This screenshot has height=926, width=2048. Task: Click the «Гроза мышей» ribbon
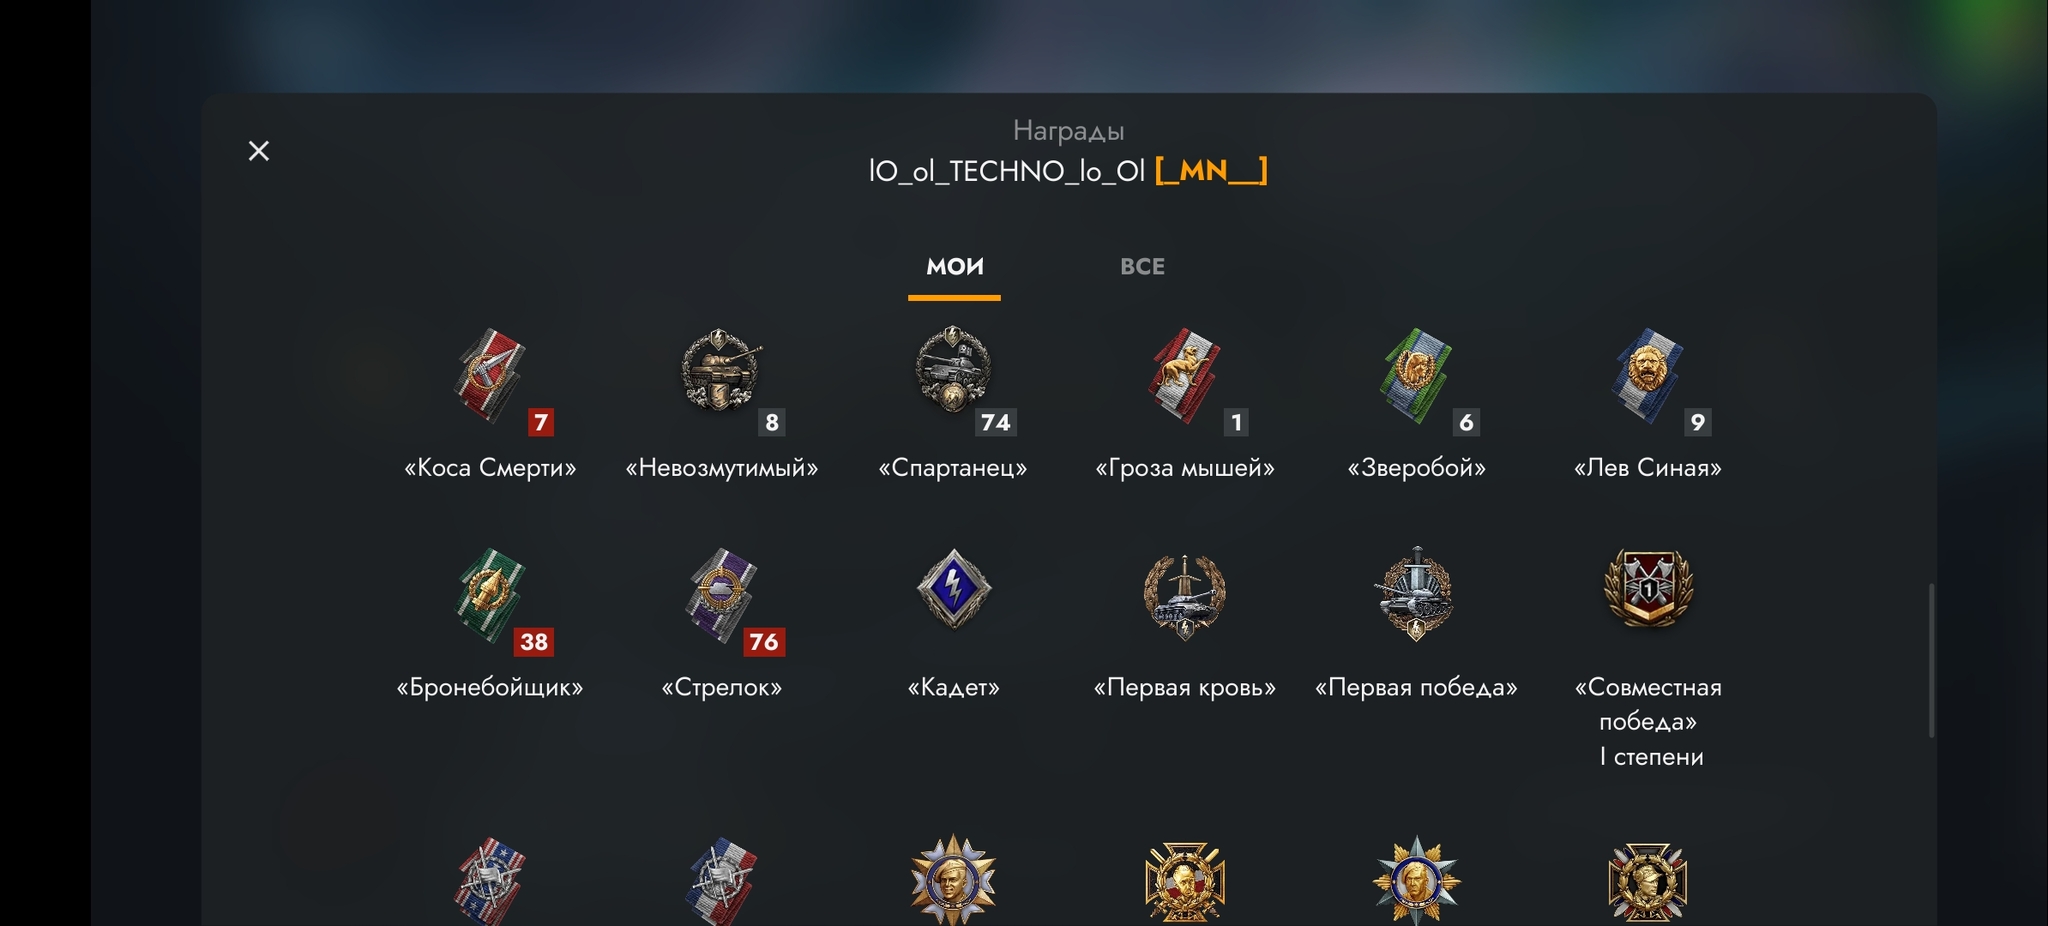(1185, 377)
